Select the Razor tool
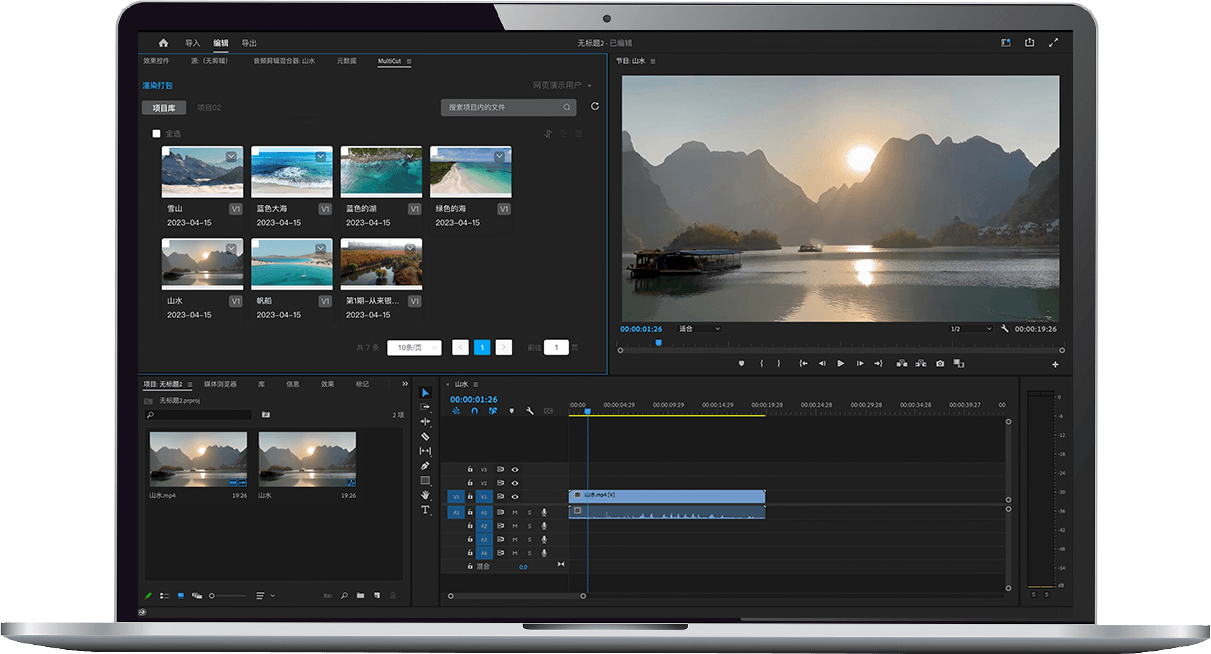1211x654 pixels. (425, 436)
